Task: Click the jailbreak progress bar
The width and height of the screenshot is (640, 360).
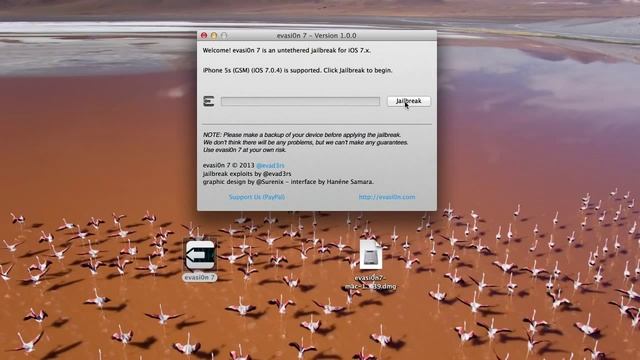Action: coord(300,101)
